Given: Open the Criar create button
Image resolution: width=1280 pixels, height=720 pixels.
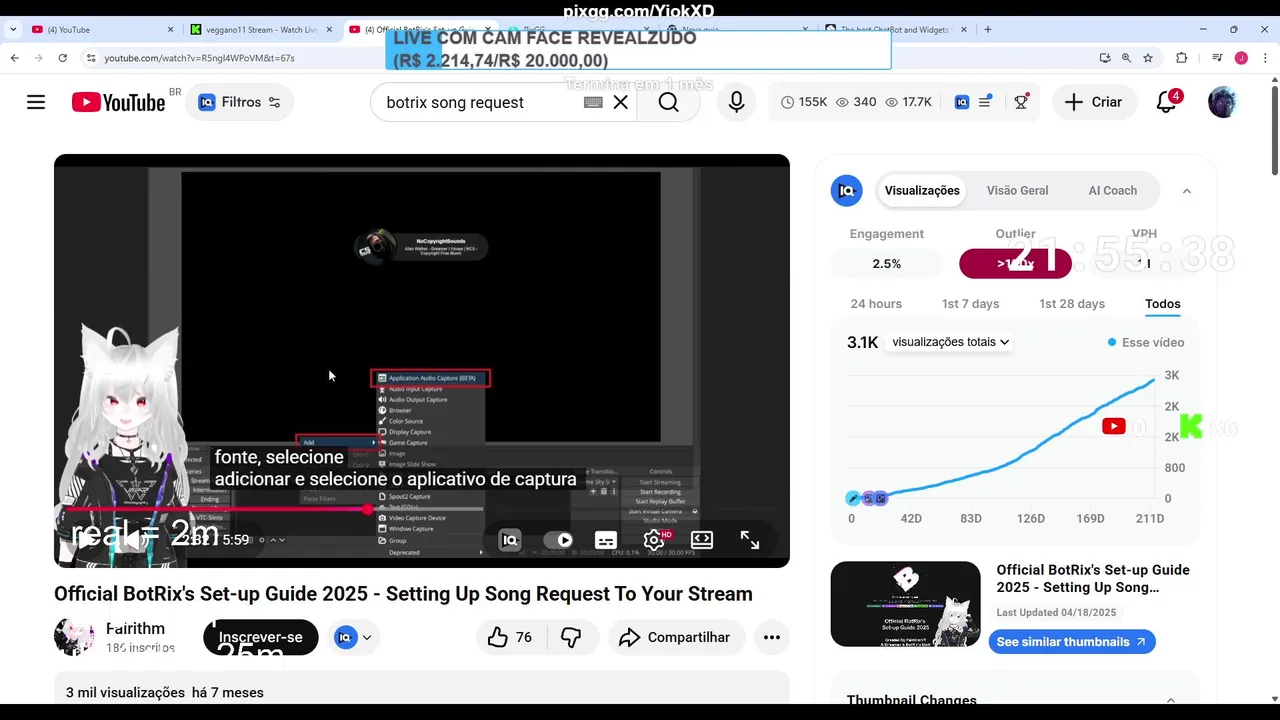Looking at the screenshot, I should [x=1093, y=102].
